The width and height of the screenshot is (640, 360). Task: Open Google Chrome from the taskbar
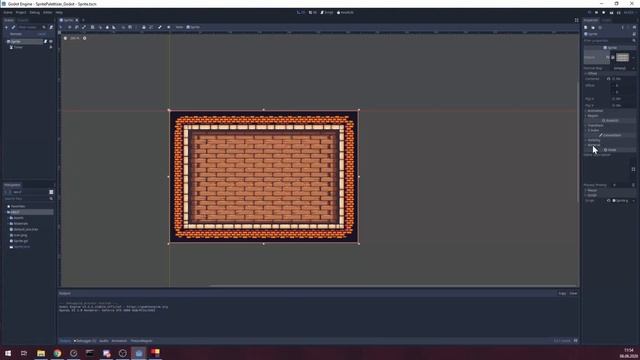pos(57,353)
